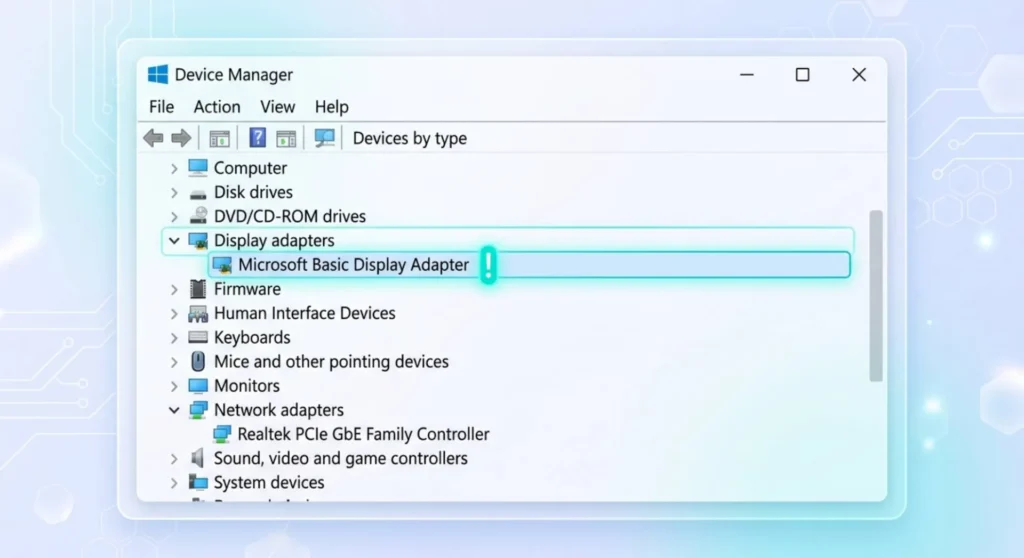Click the Monitors icon
This screenshot has height=558, width=1024.
point(198,386)
